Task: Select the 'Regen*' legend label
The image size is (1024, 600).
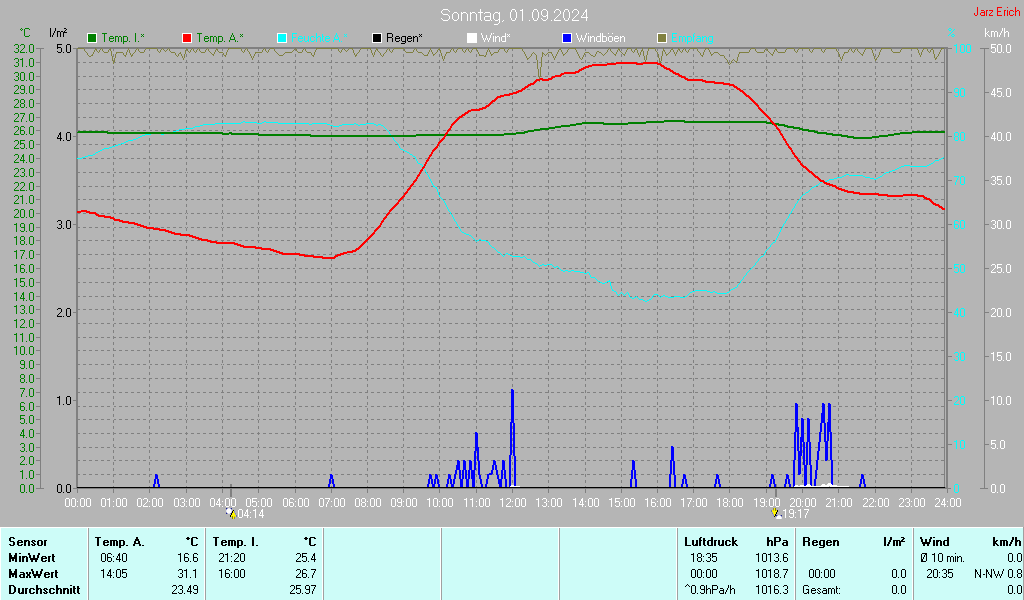Action: [404, 38]
